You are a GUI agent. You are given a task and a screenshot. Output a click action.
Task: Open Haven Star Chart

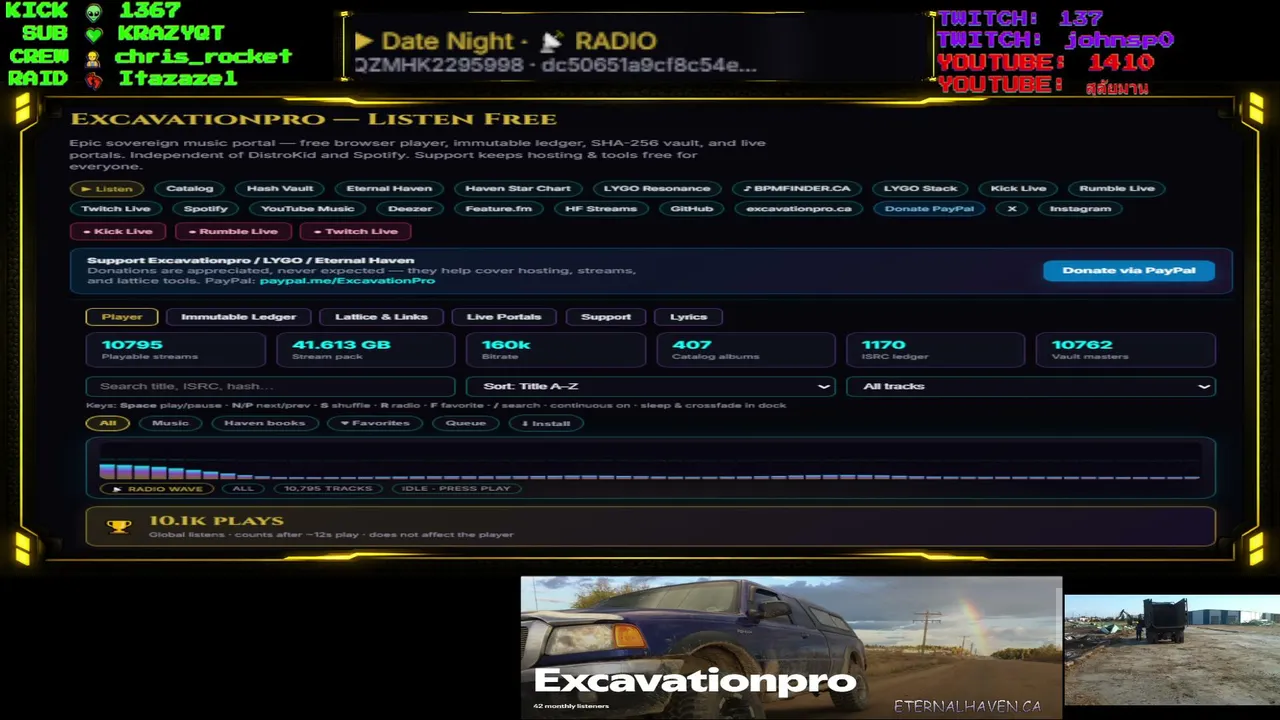click(x=518, y=188)
